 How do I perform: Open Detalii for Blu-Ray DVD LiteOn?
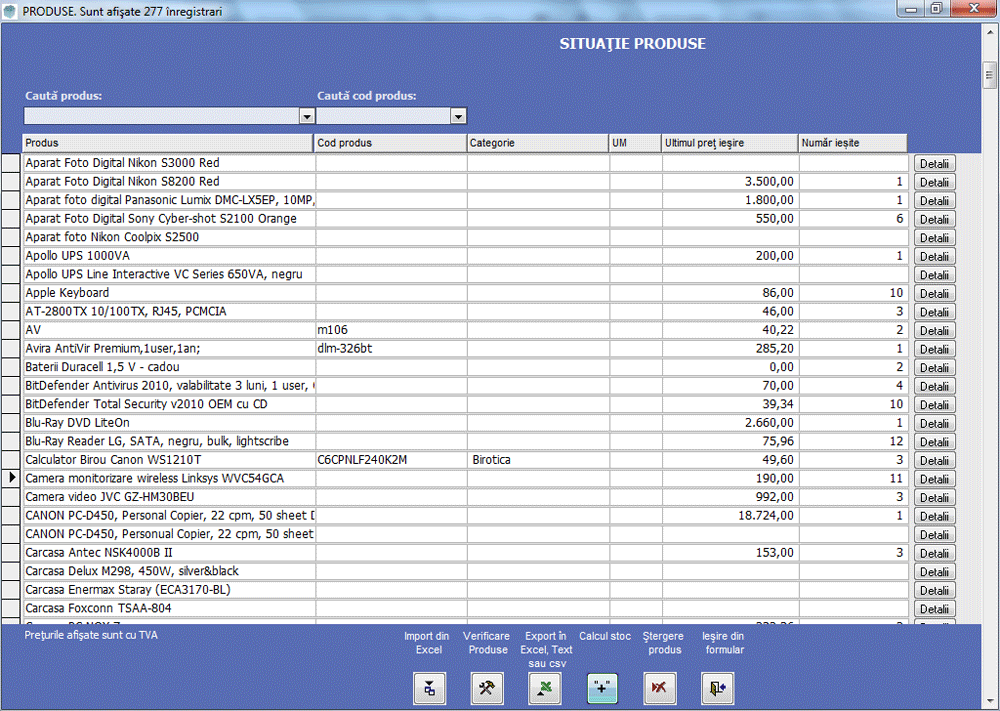934,423
